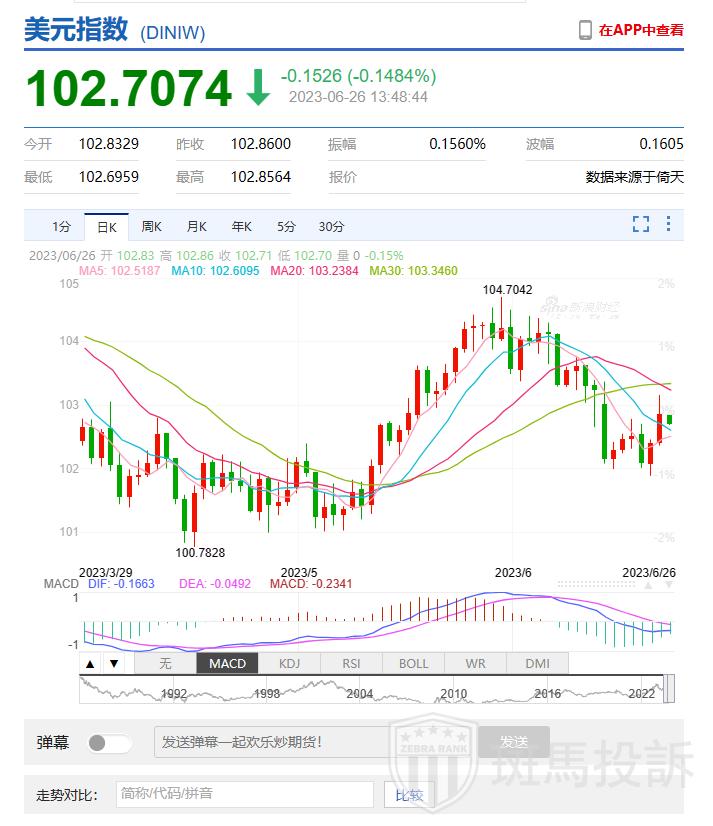Image resolution: width=713 pixels, height=826 pixels.
Task: Toggle the 弹幕 switch on
Action: point(110,743)
